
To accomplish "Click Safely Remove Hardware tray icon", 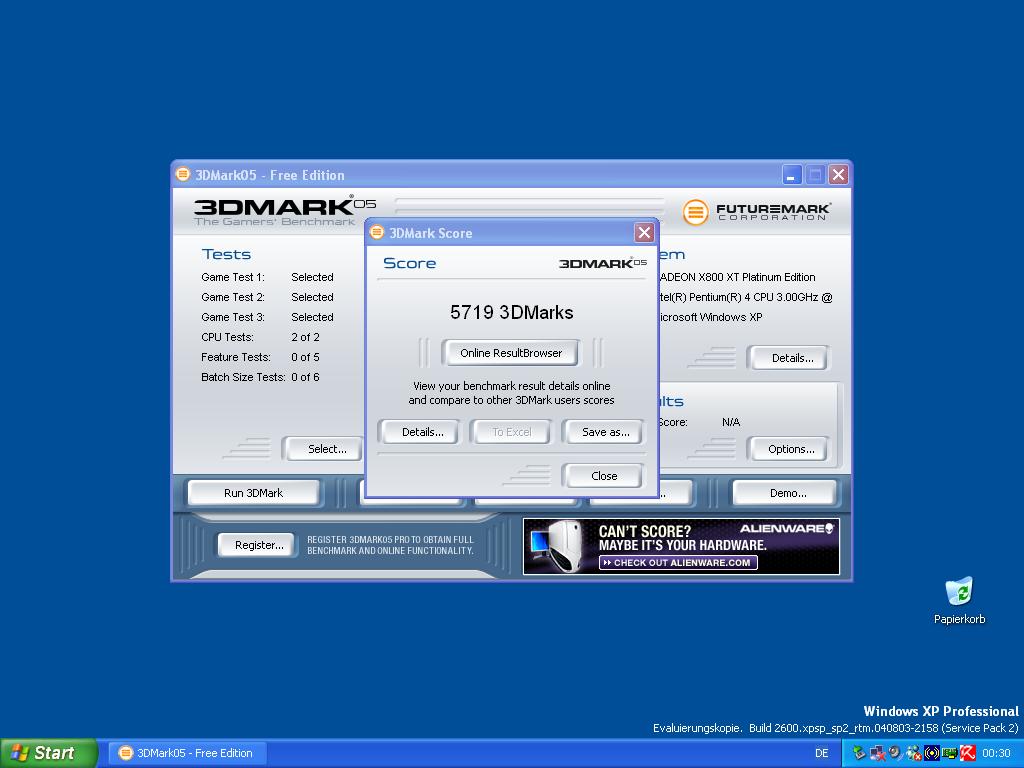I will click(x=859, y=753).
